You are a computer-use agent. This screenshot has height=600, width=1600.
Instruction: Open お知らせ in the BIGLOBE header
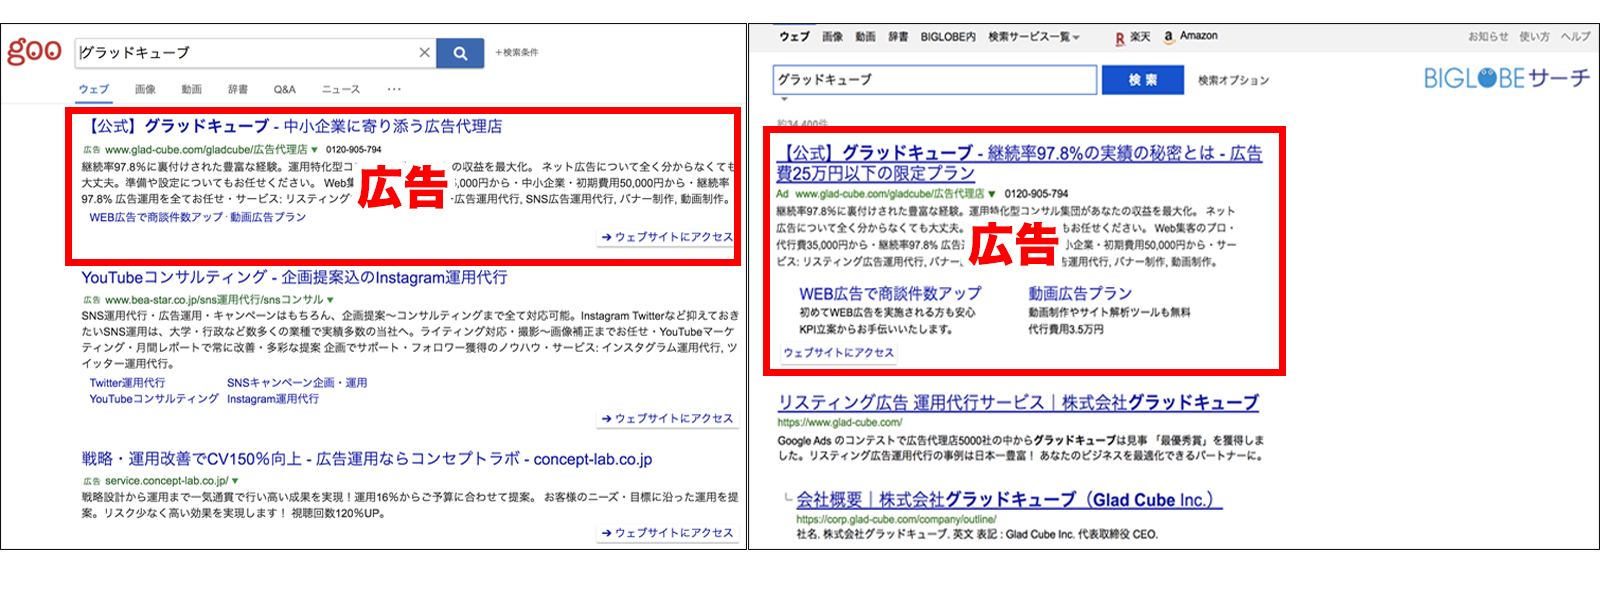(x=1488, y=37)
